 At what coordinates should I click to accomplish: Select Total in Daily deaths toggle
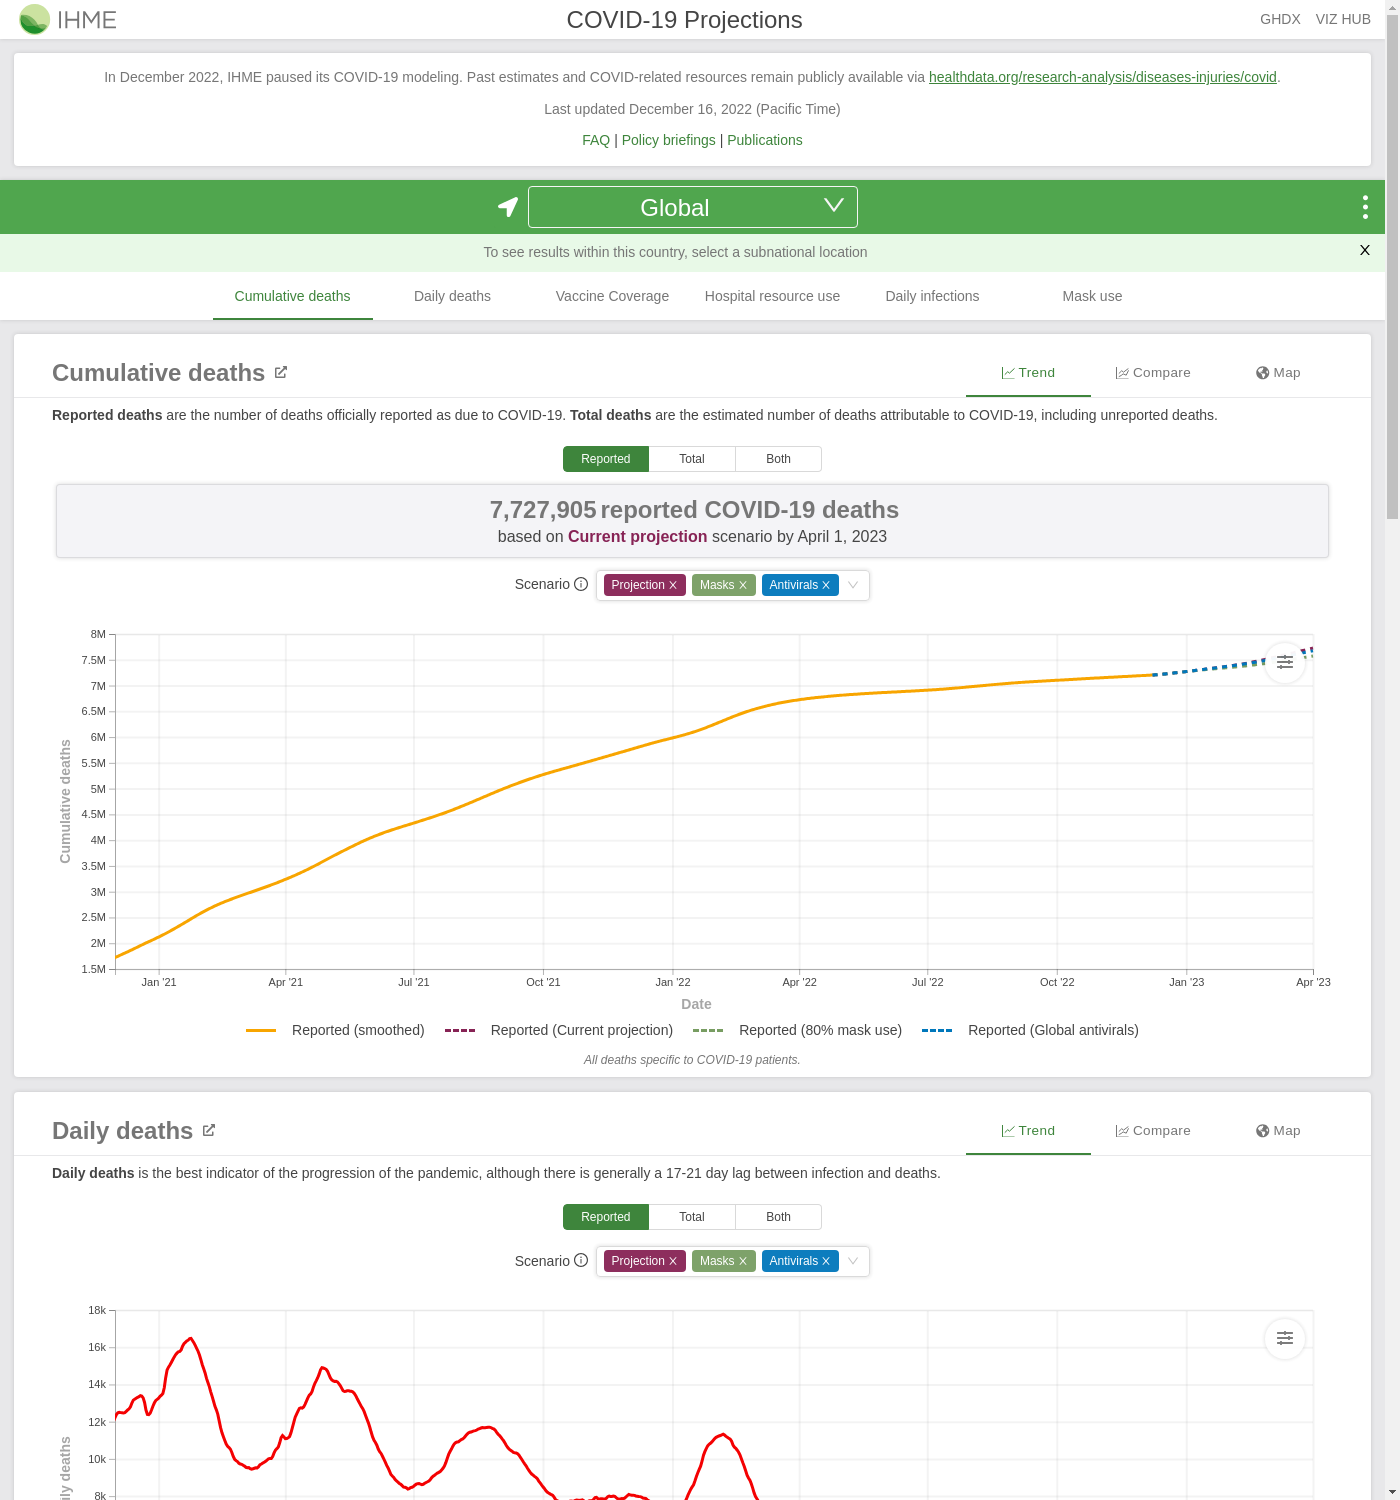tap(692, 1217)
